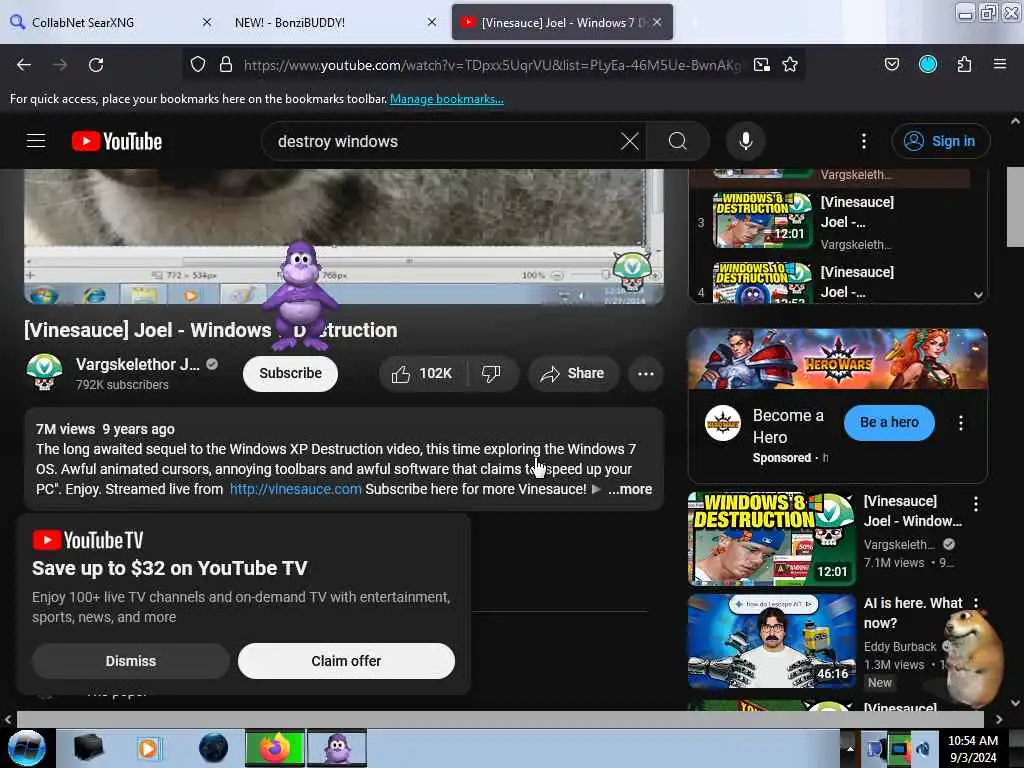Screen dimensions: 1024x768
Task: Open the Extensions puzzle icon
Action: coord(965,64)
